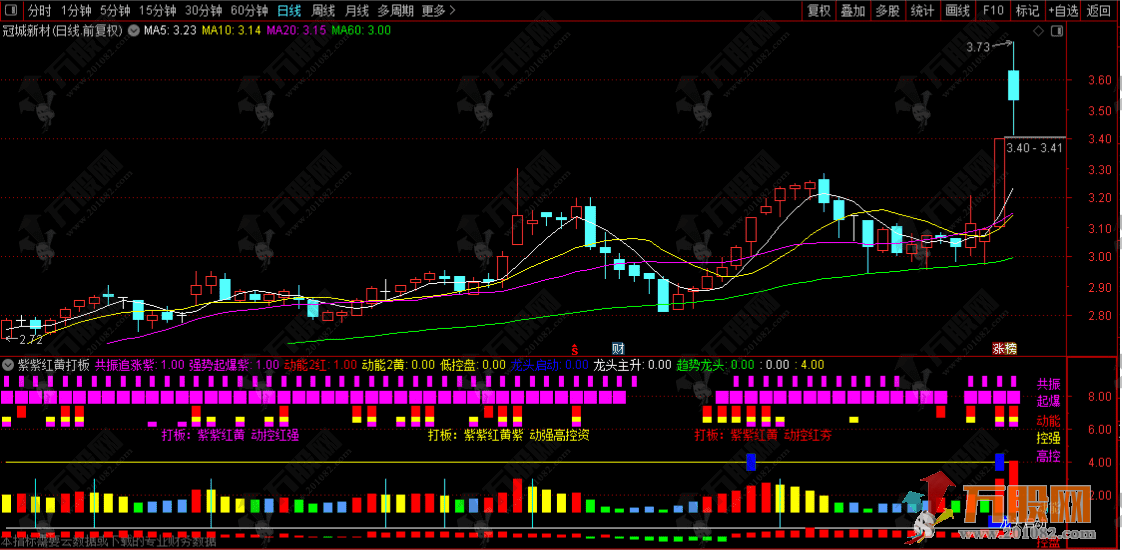Viewport: 1122px width, 550px height.
Task: Click the 返回 back button
Action: pyautogui.click(x=1098, y=10)
